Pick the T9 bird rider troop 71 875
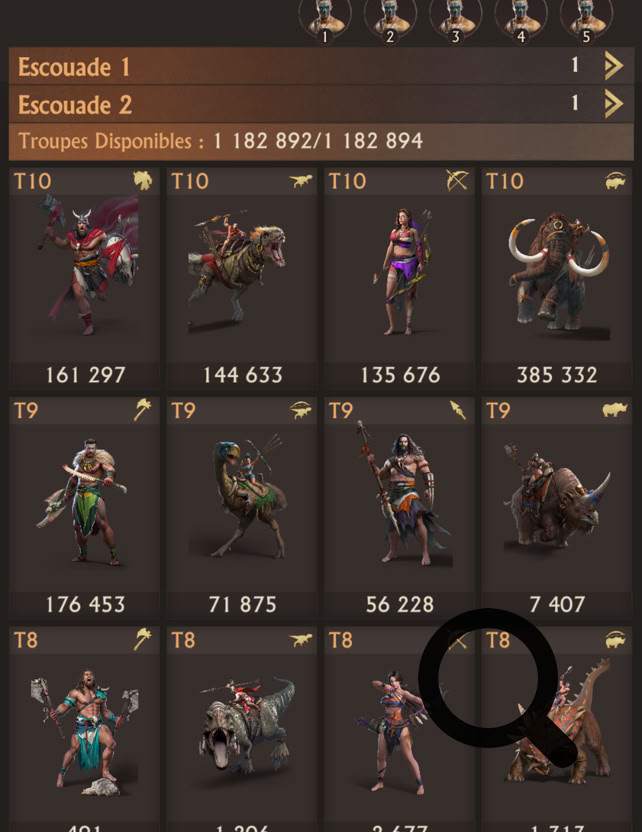642x832 pixels. point(242,508)
